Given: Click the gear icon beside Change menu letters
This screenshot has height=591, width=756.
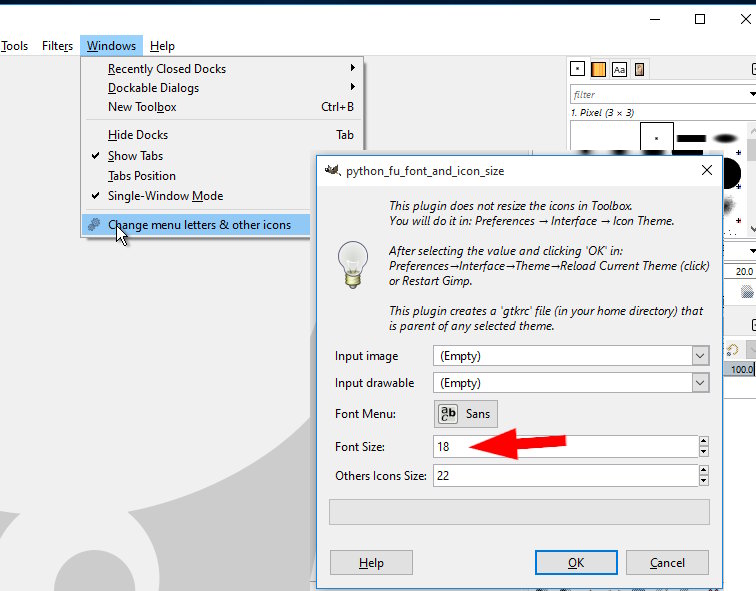Looking at the screenshot, I should (94, 224).
